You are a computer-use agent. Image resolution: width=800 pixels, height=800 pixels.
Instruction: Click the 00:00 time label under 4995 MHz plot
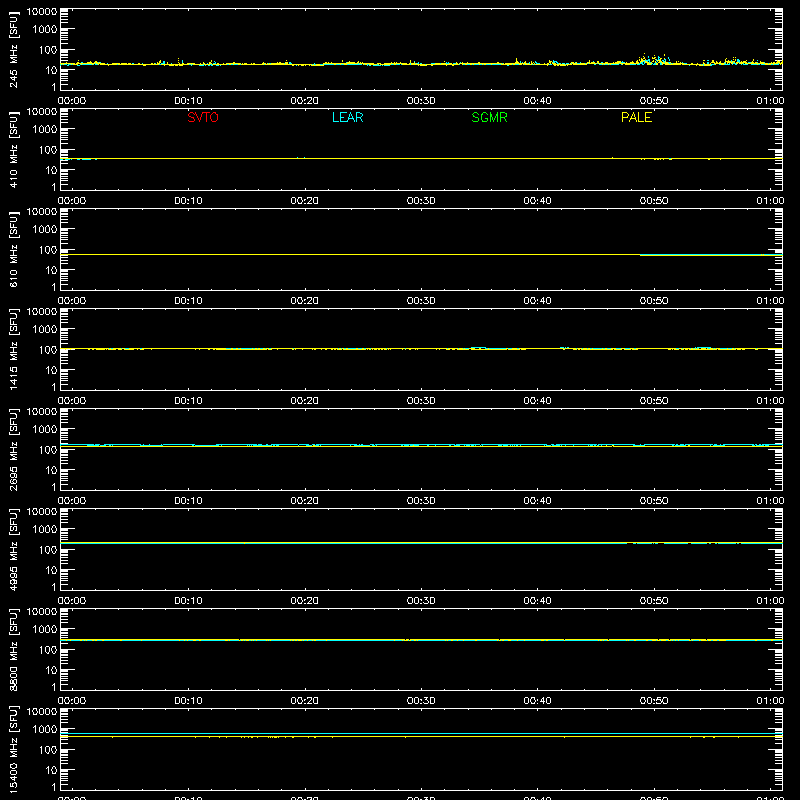click(x=72, y=601)
